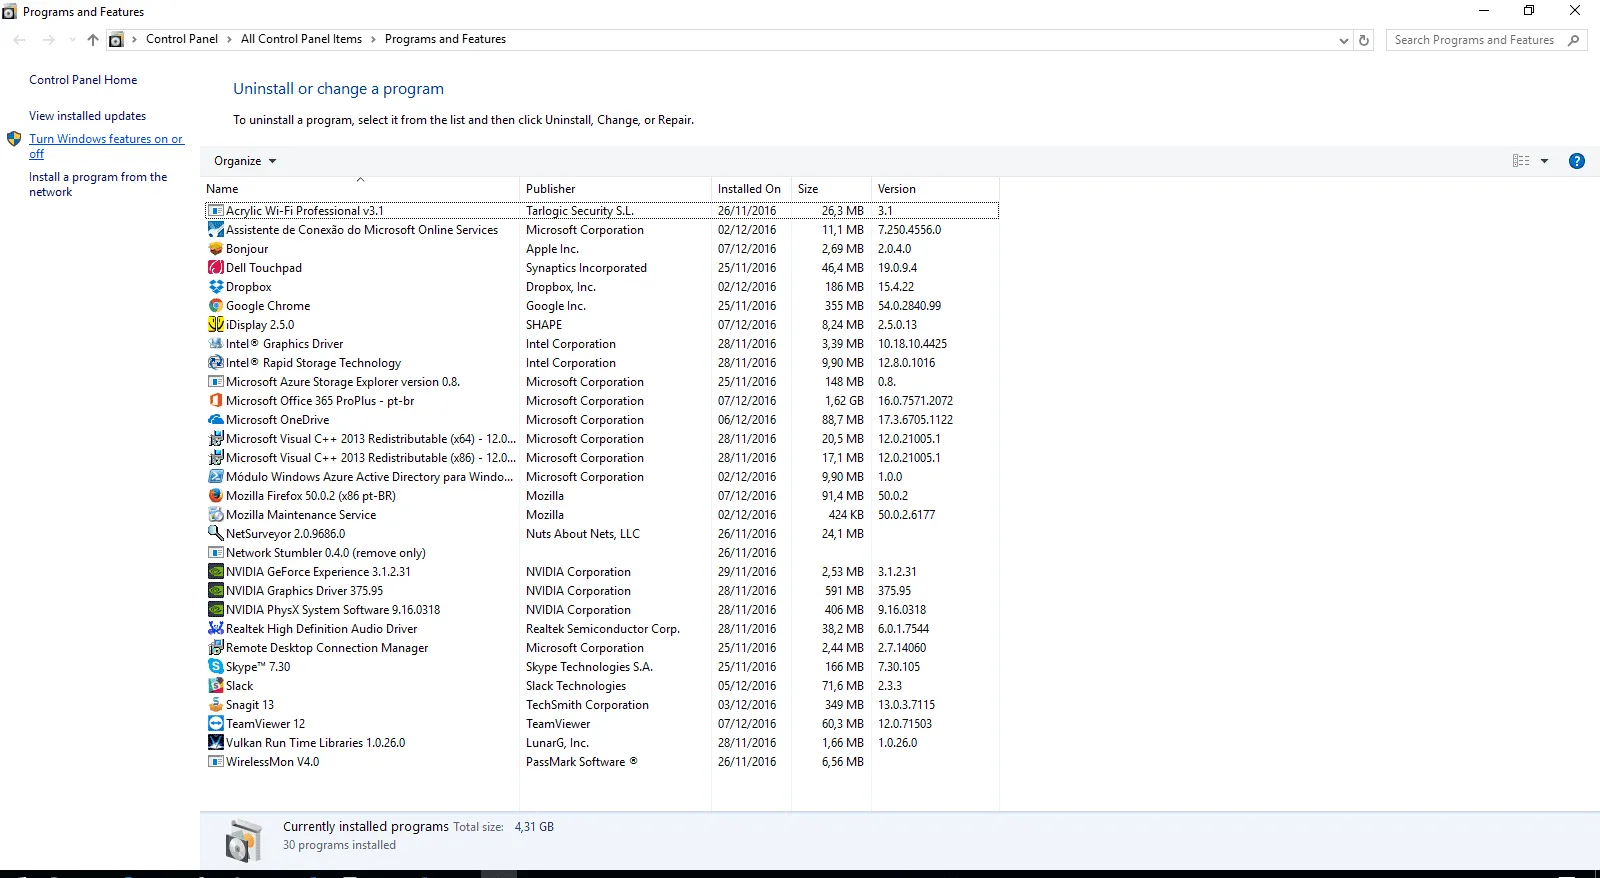Viewport: 1600px width, 878px height.
Task: Open the recent locations dropdown arrow
Action: click(71, 40)
